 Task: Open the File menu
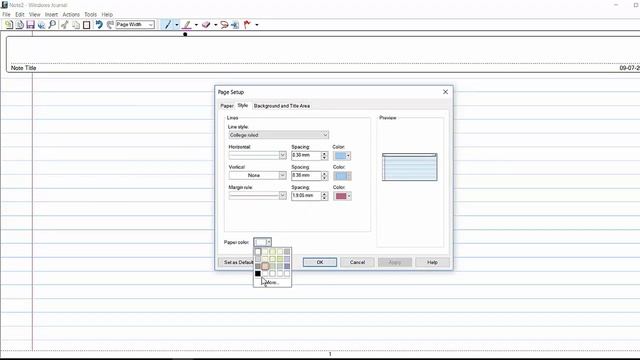[x=6, y=14]
